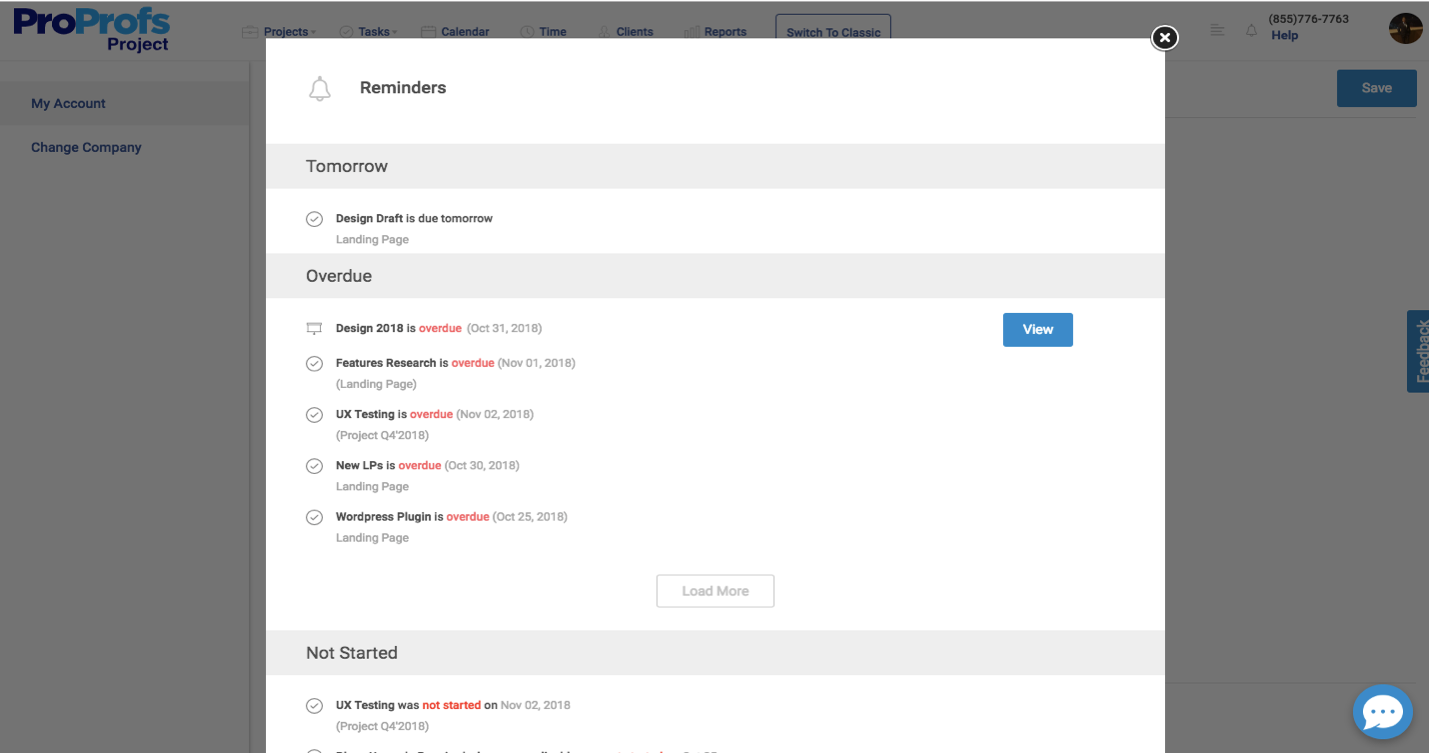Viewport: 1429px width, 753px height.
Task: Check off the overdue Features Research task
Action: click(x=314, y=363)
